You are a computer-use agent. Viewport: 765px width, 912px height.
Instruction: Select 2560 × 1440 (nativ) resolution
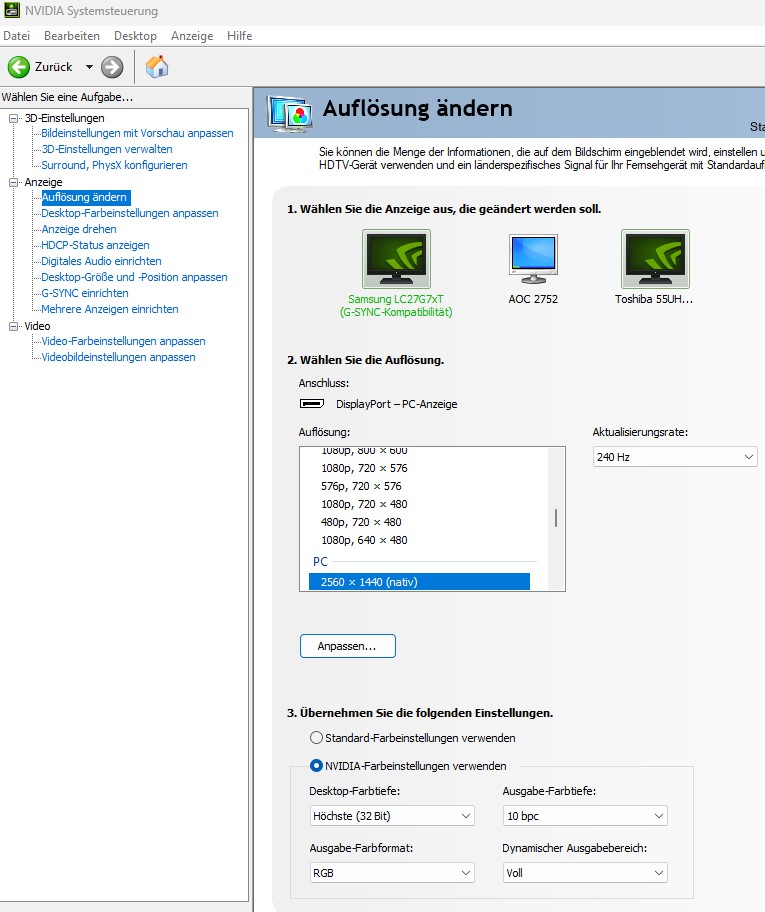419,582
